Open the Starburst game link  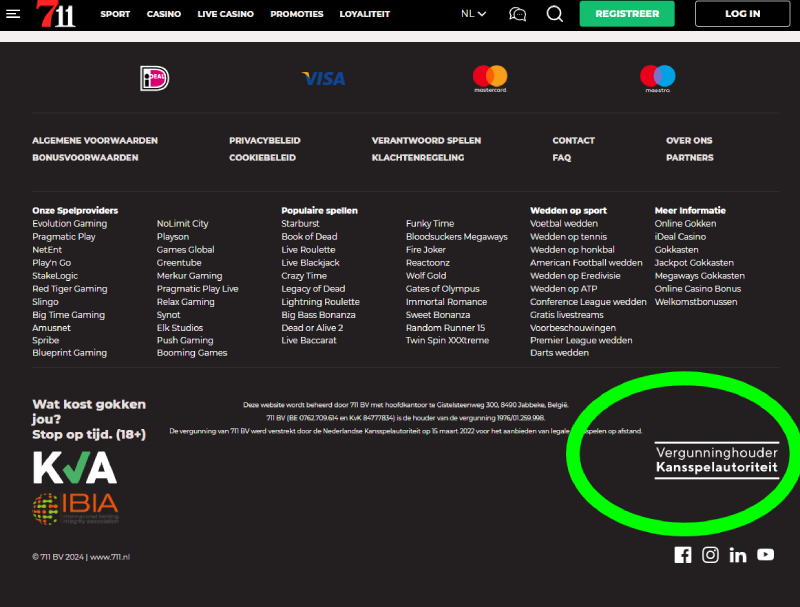301,223
